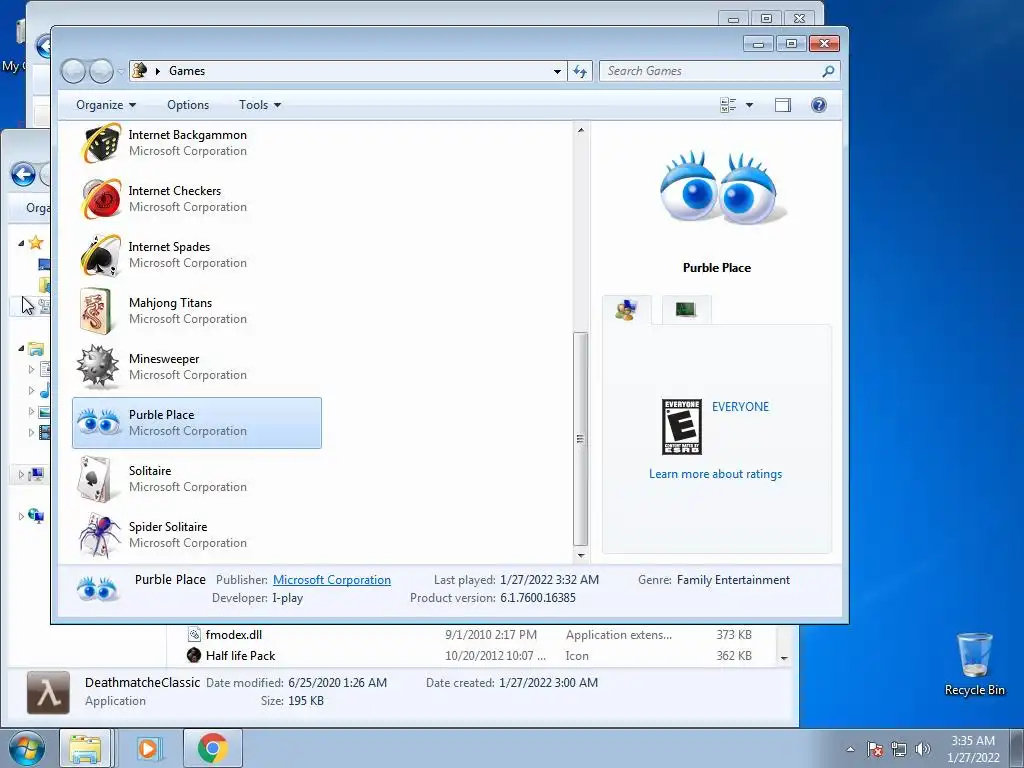The height and width of the screenshot is (768, 1024).
Task: Select the Mahjong Titans title text
Action: [x=170, y=302]
